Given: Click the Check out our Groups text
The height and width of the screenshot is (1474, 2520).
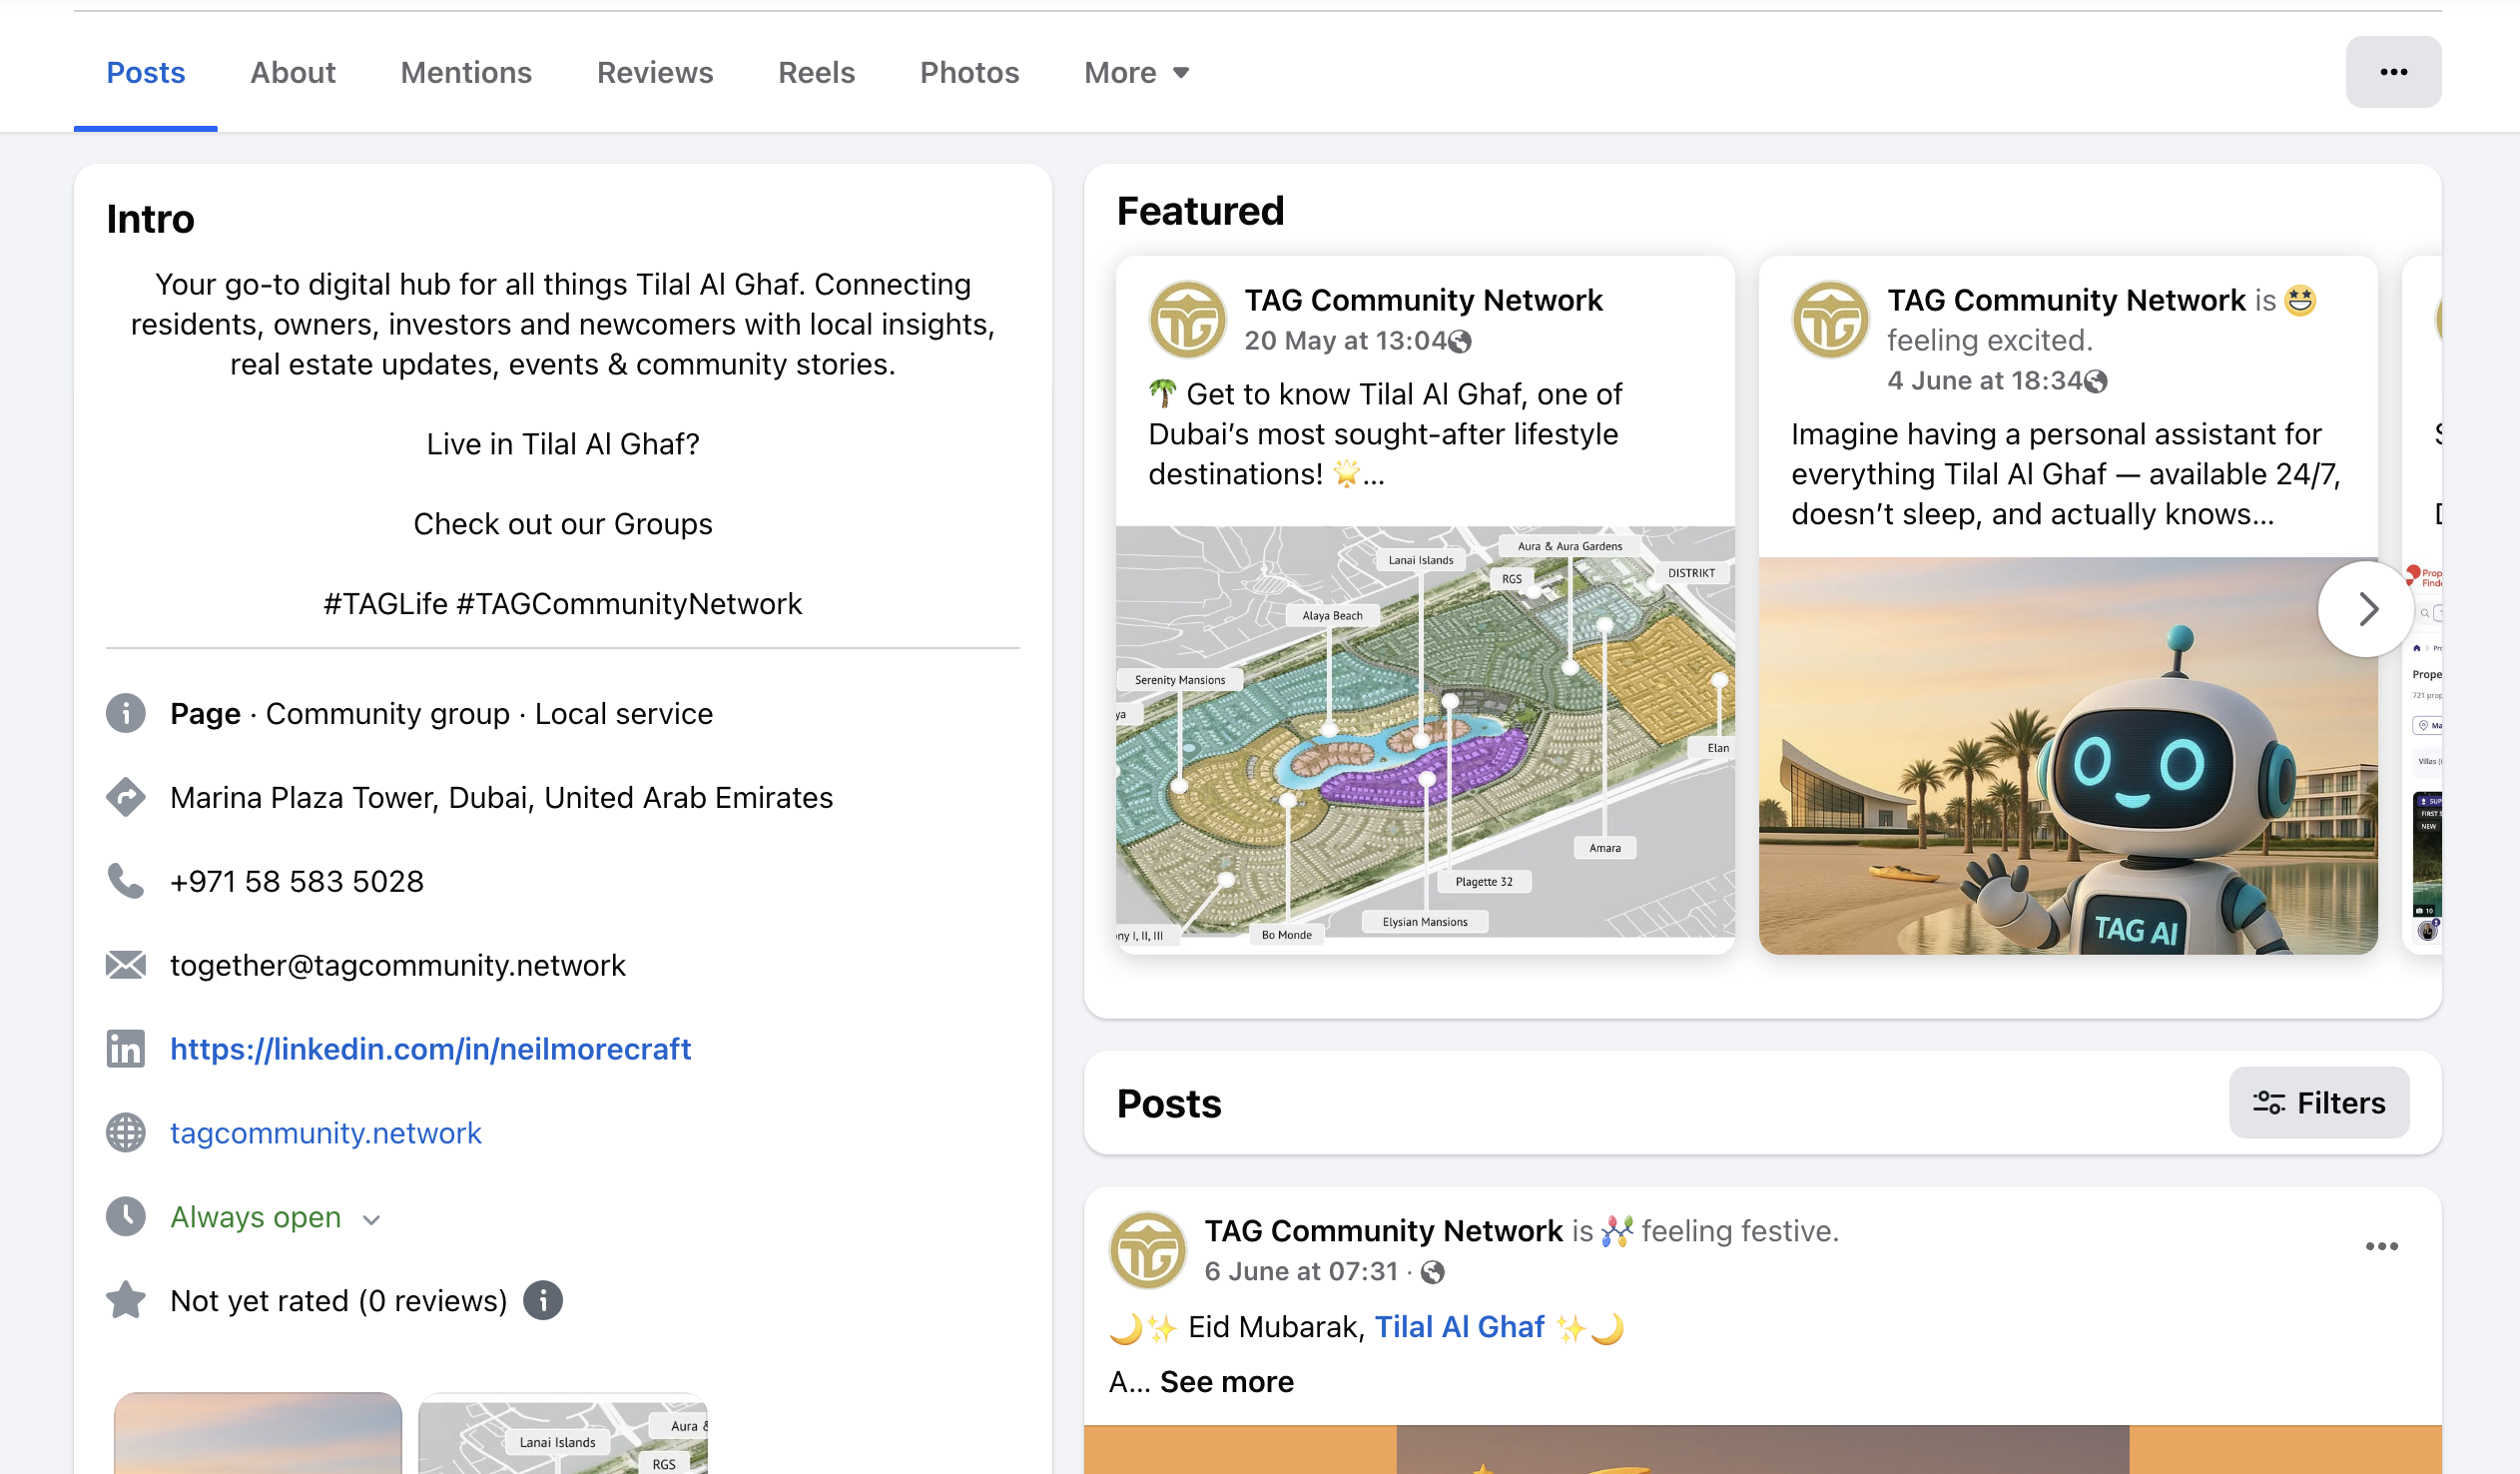Looking at the screenshot, I should point(562,524).
